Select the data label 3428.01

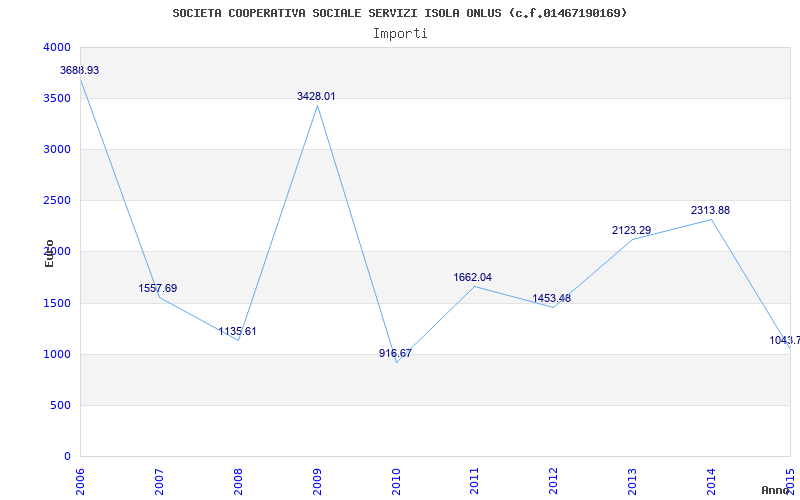tap(316, 96)
